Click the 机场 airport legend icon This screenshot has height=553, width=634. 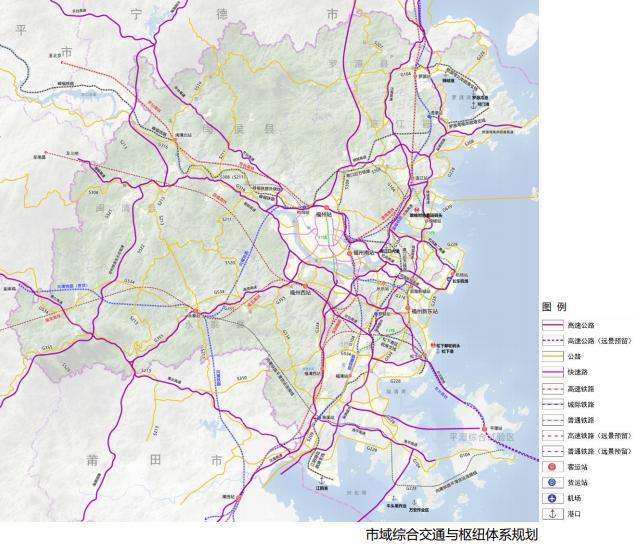click(552, 498)
